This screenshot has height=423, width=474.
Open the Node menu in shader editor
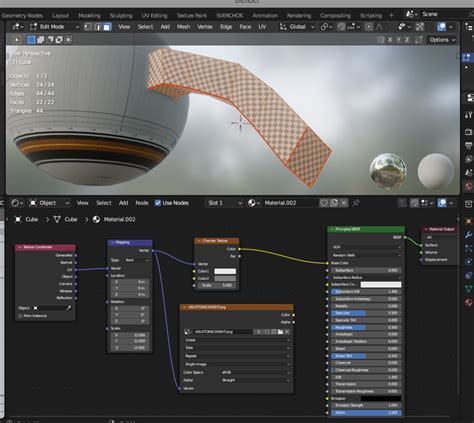[142, 203]
